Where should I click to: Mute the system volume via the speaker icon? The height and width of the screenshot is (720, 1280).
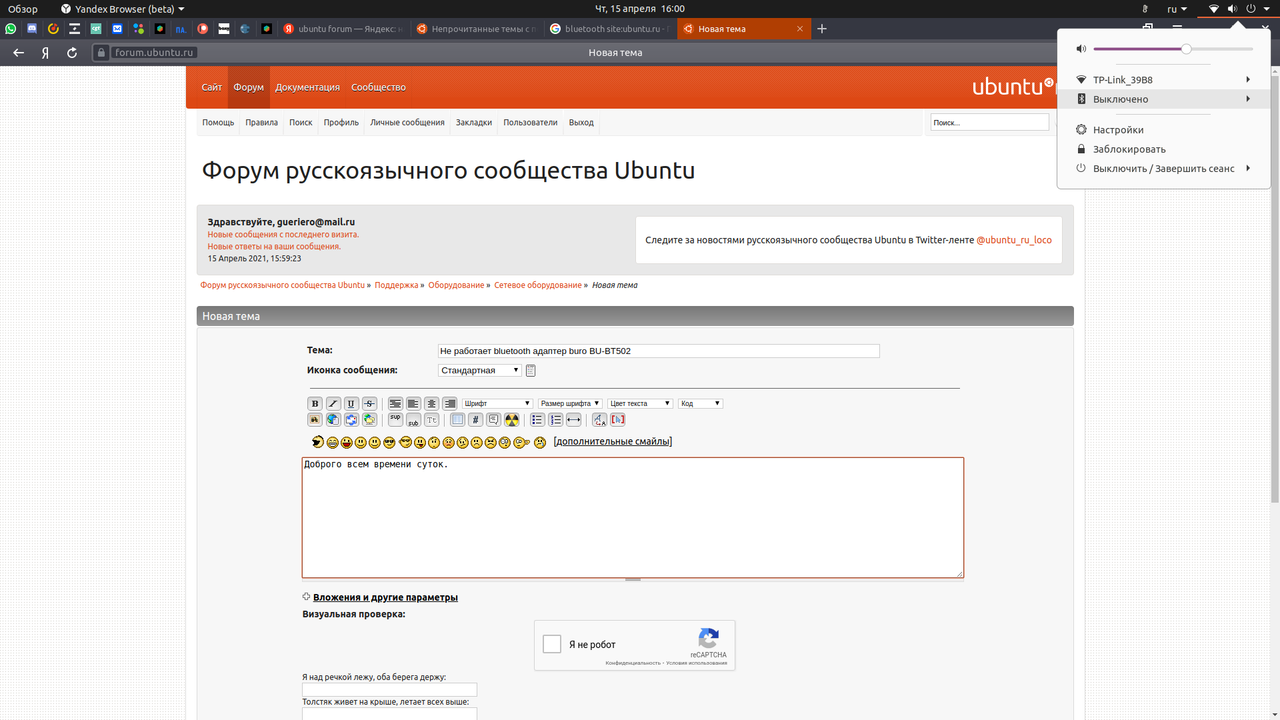pos(1079,47)
